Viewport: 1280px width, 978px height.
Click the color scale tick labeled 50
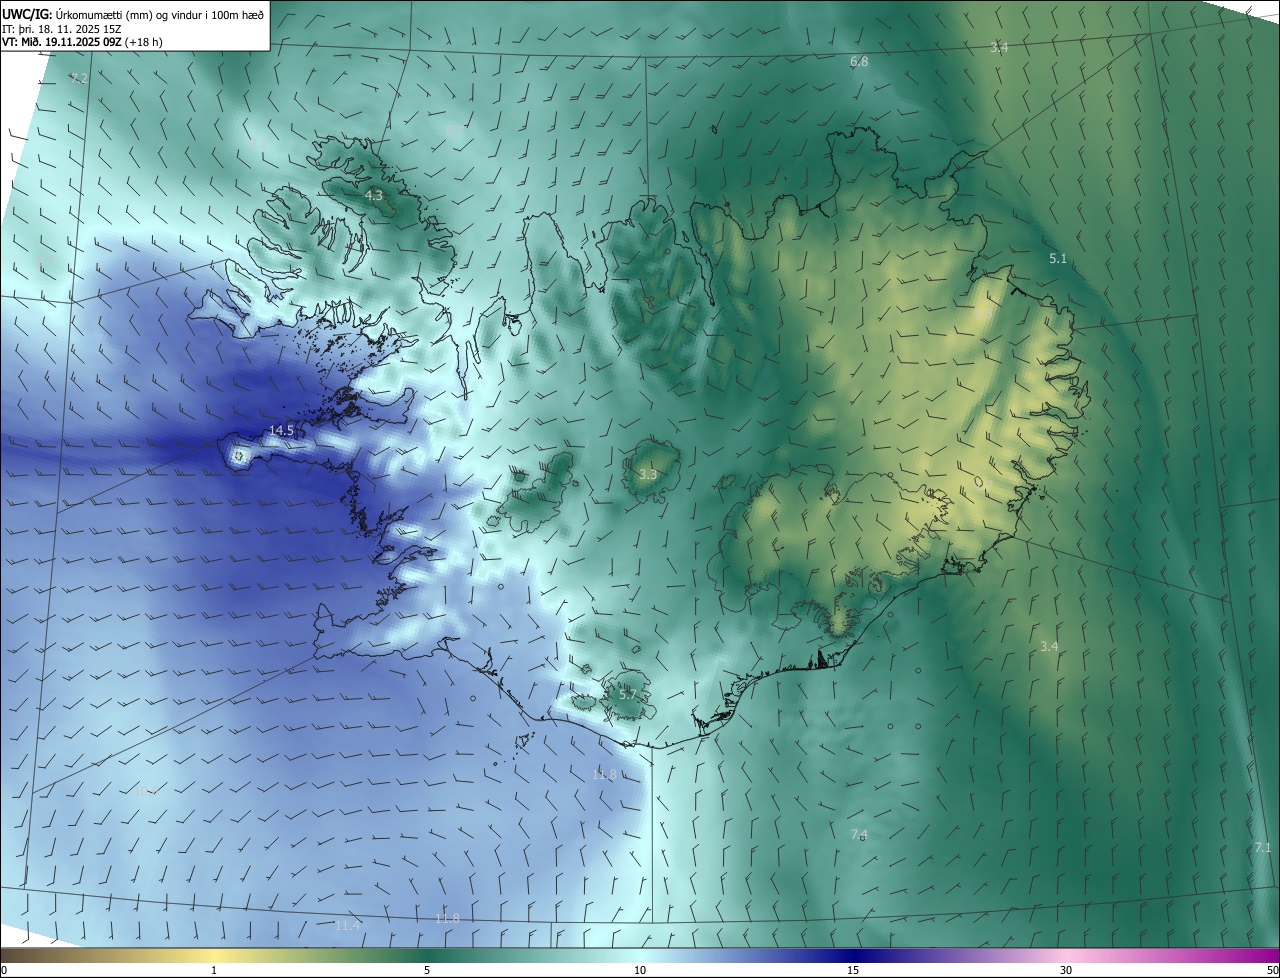pyautogui.click(x=1272, y=970)
